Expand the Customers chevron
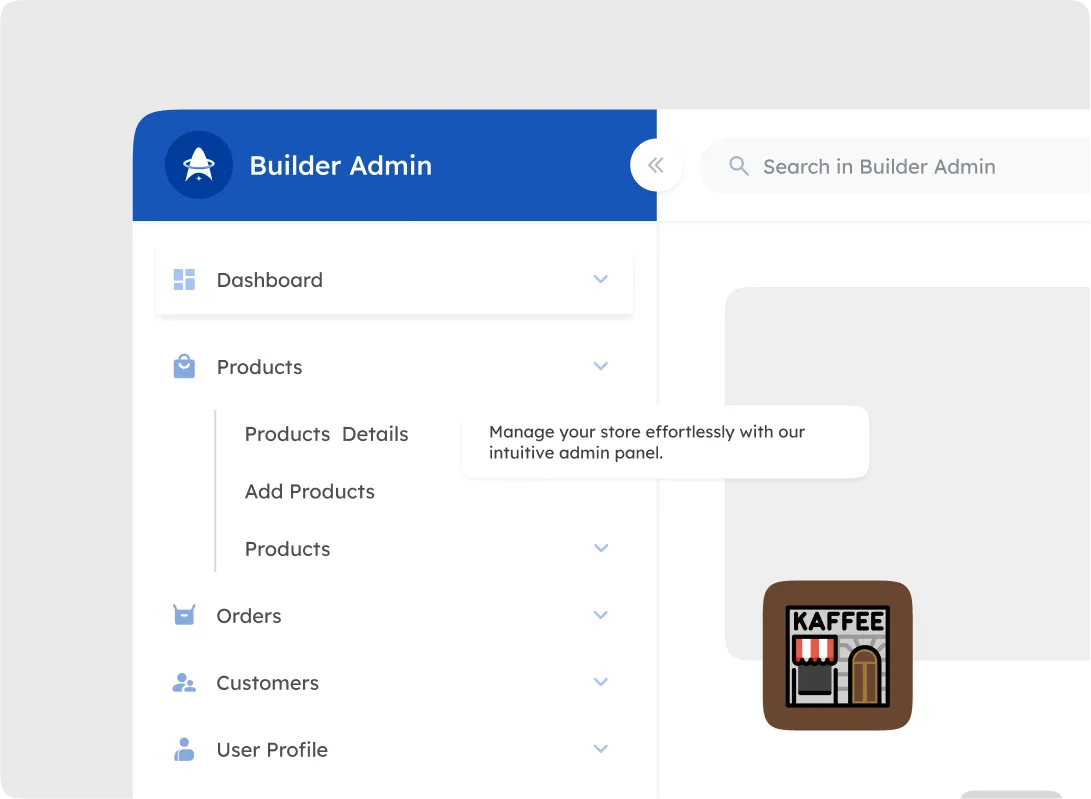This screenshot has width=1091, height=799. coord(600,681)
